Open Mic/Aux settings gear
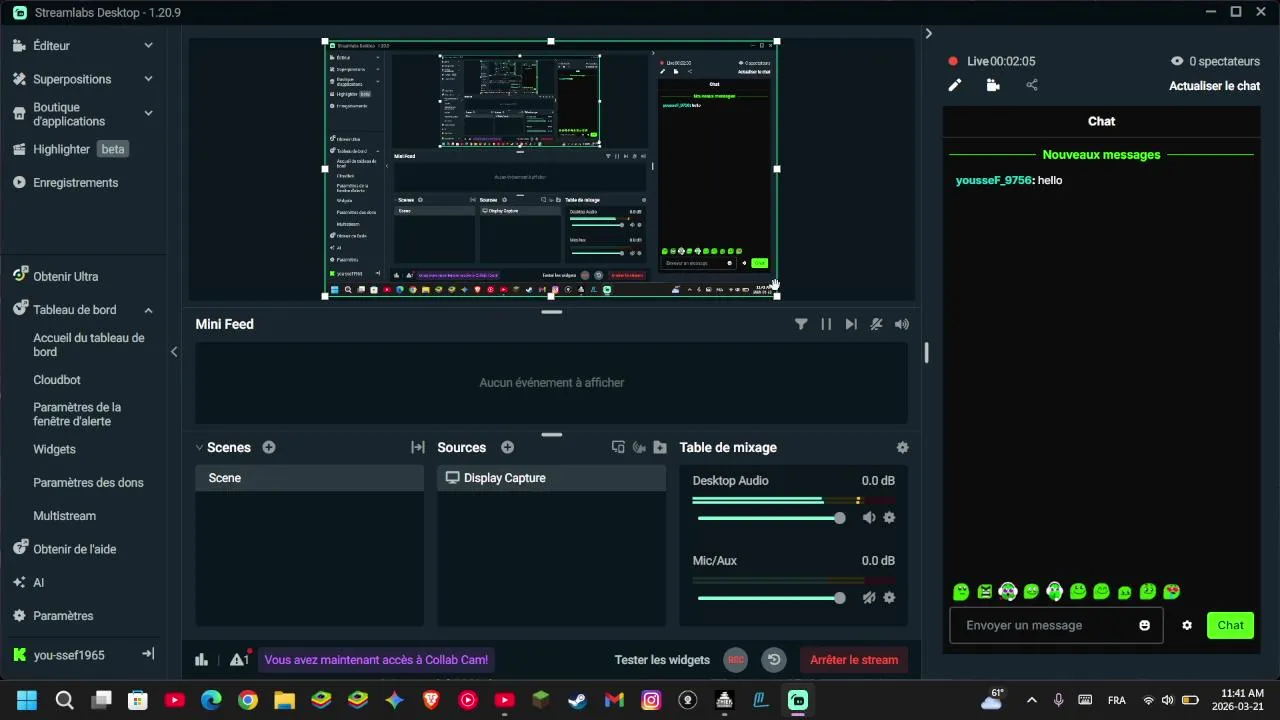1280x720 pixels. click(x=889, y=598)
